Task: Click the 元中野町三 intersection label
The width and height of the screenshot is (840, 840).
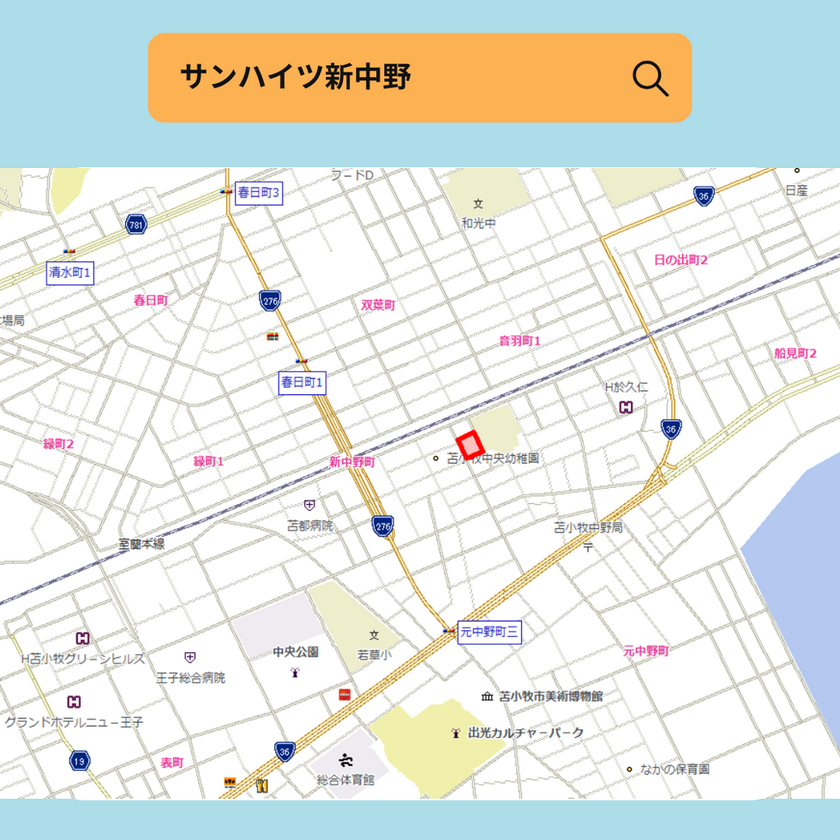Action: point(489,631)
